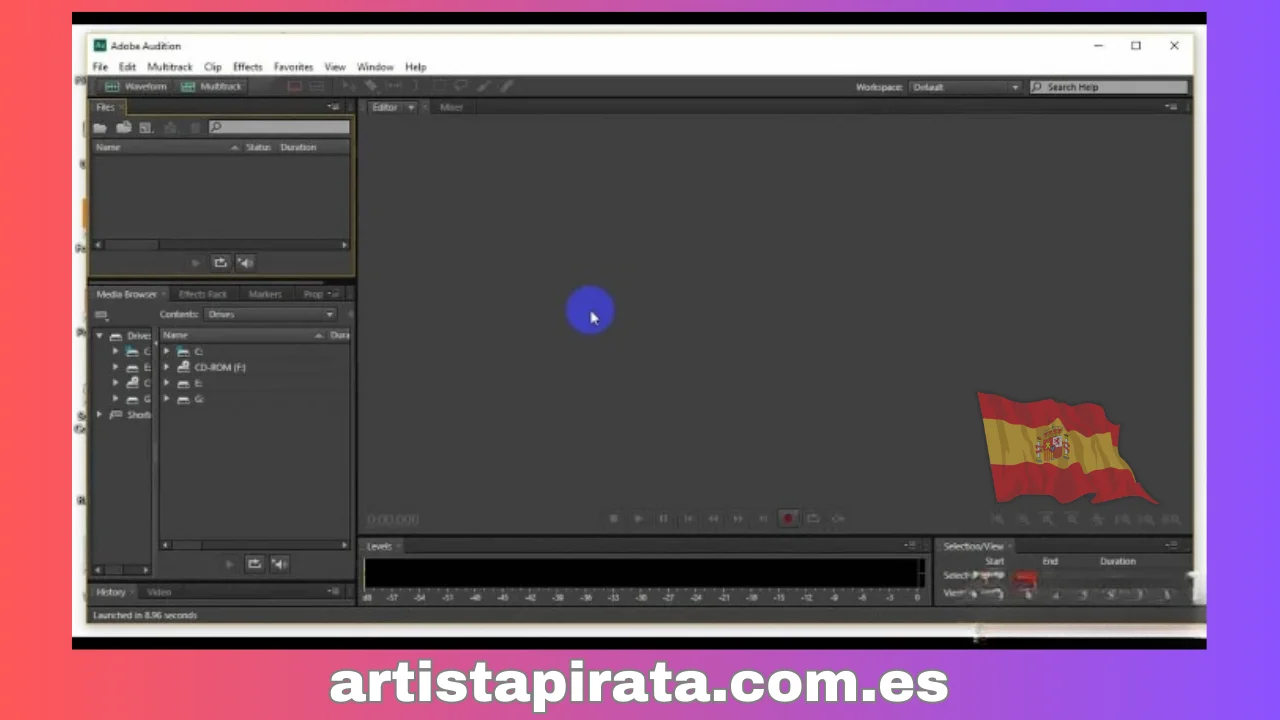Expand the C: drive in the Name list
This screenshot has width=1280, height=720.
point(167,352)
